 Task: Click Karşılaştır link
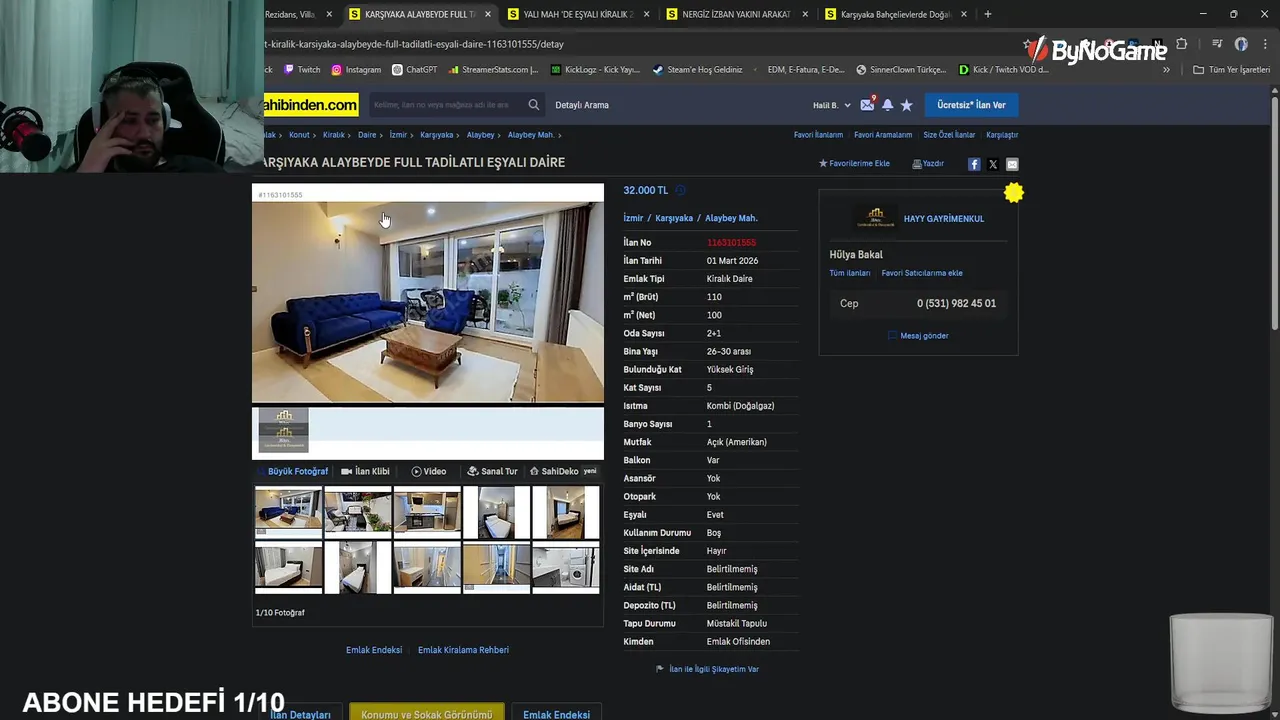[1002, 135]
